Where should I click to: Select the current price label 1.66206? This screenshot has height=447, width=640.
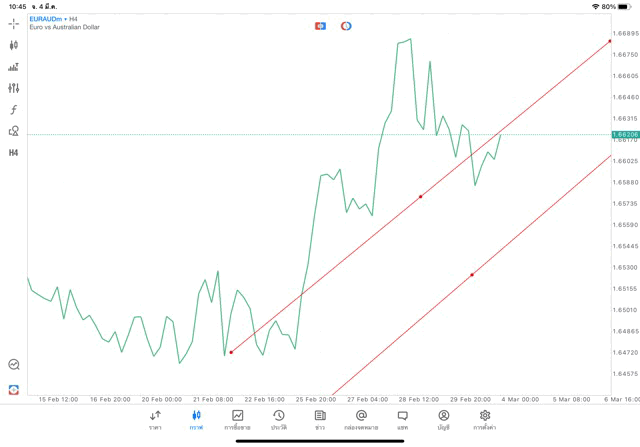click(x=624, y=134)
